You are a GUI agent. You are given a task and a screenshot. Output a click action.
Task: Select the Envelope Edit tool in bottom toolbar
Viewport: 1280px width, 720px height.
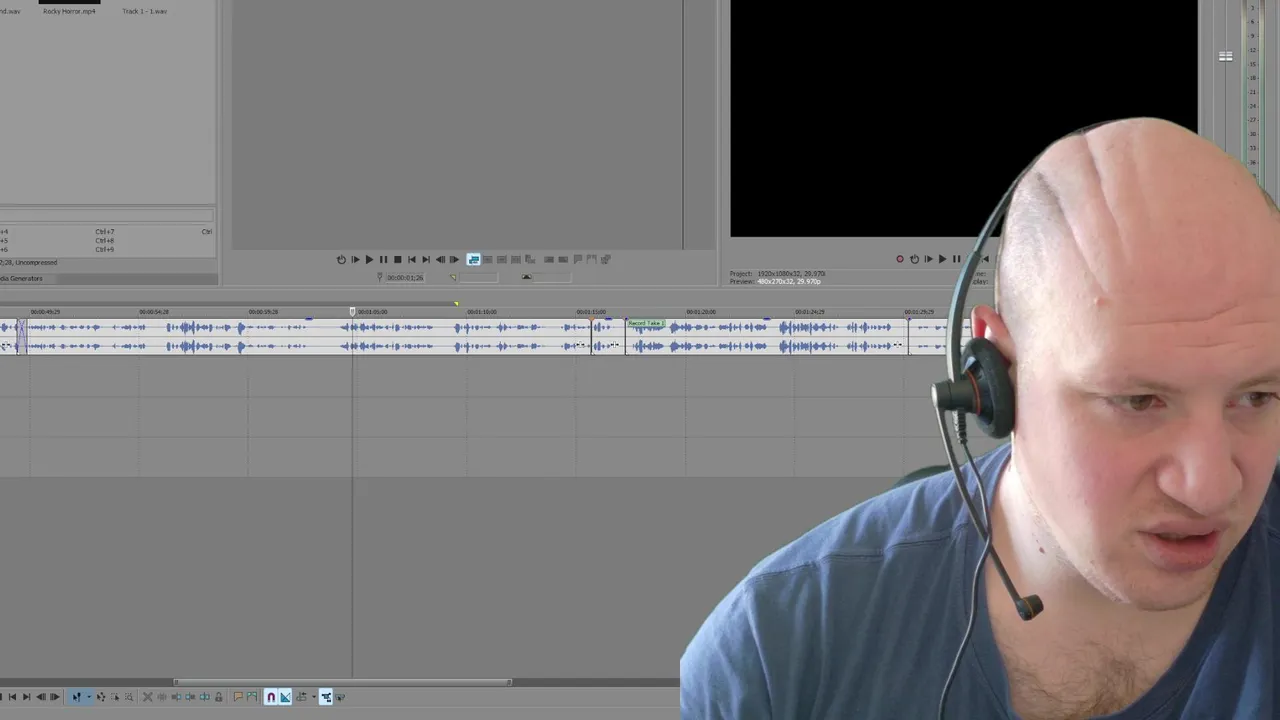[x=101, y=697]
